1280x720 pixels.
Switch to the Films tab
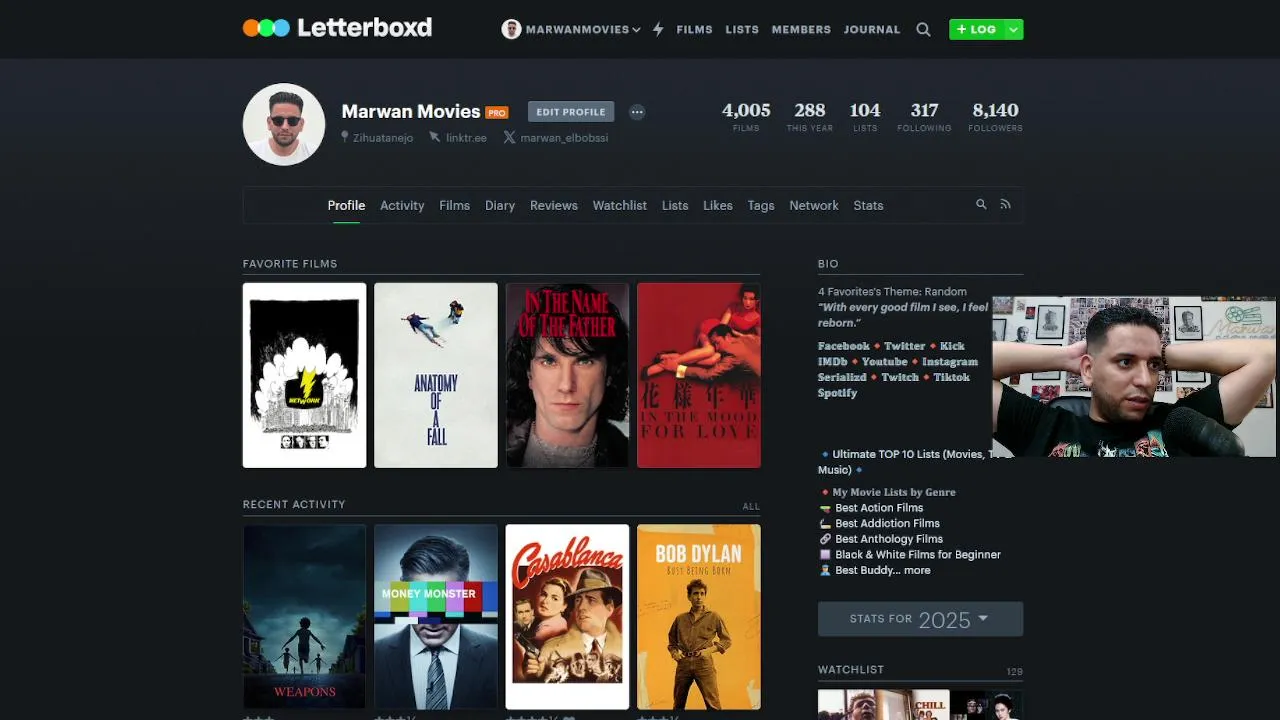(454, 205)
